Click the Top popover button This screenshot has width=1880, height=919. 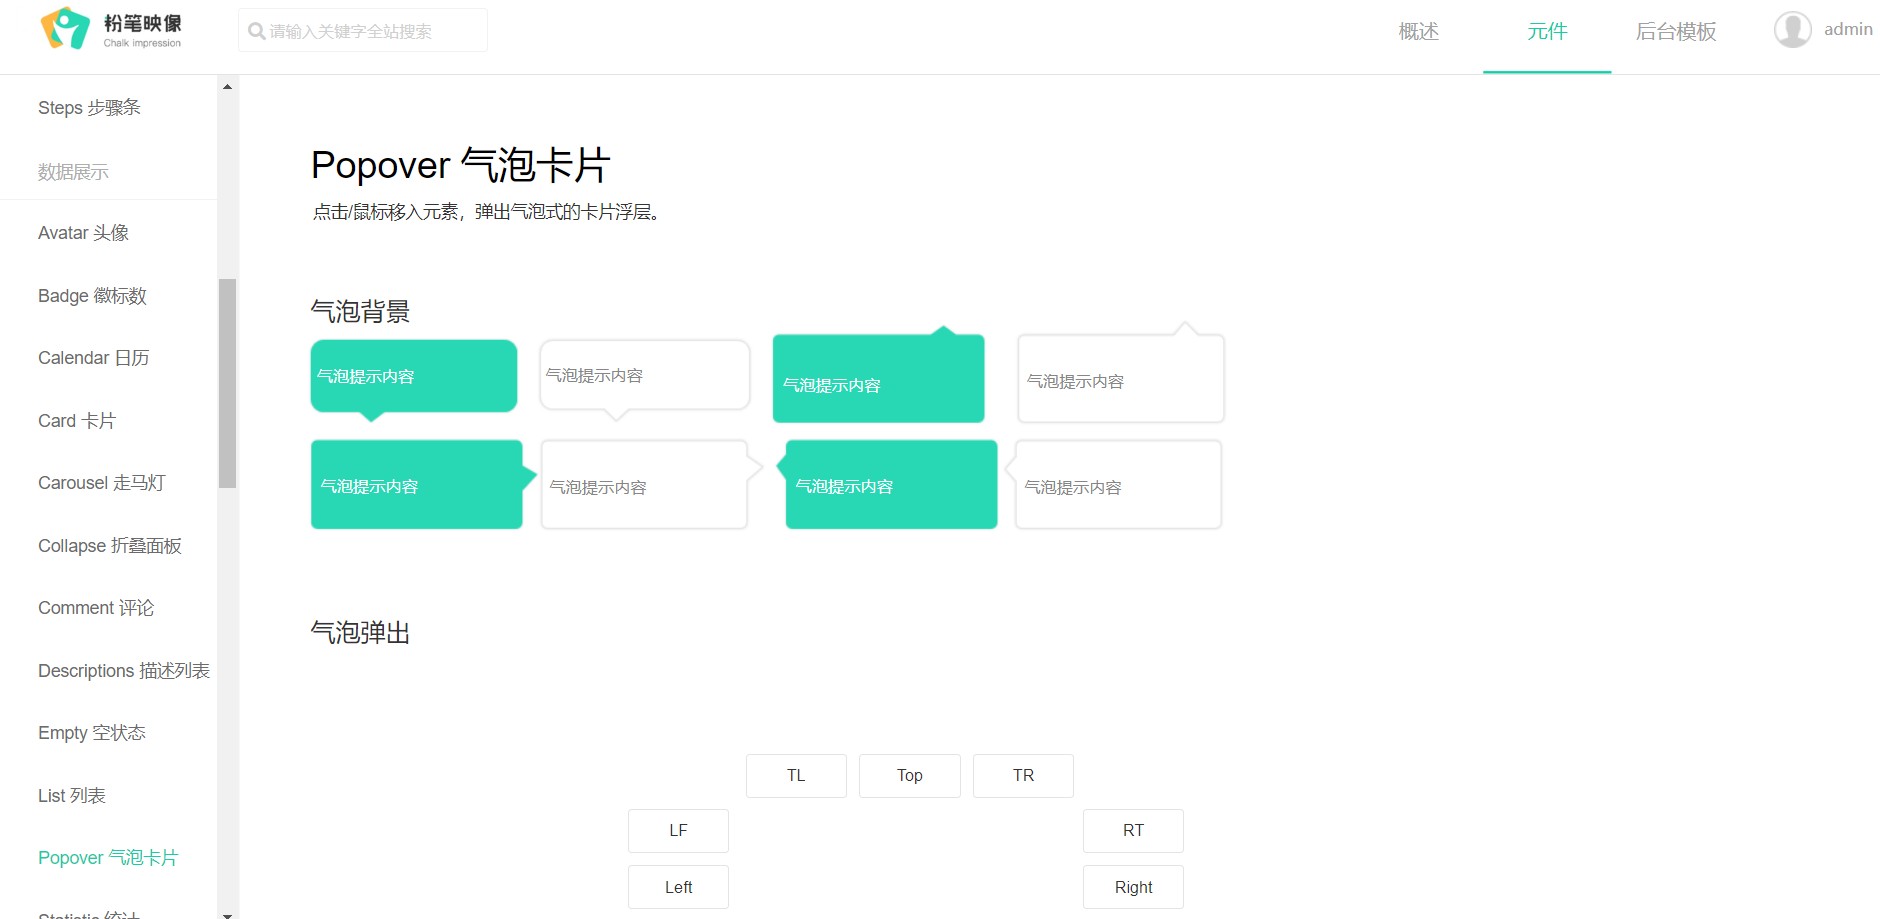910,776
